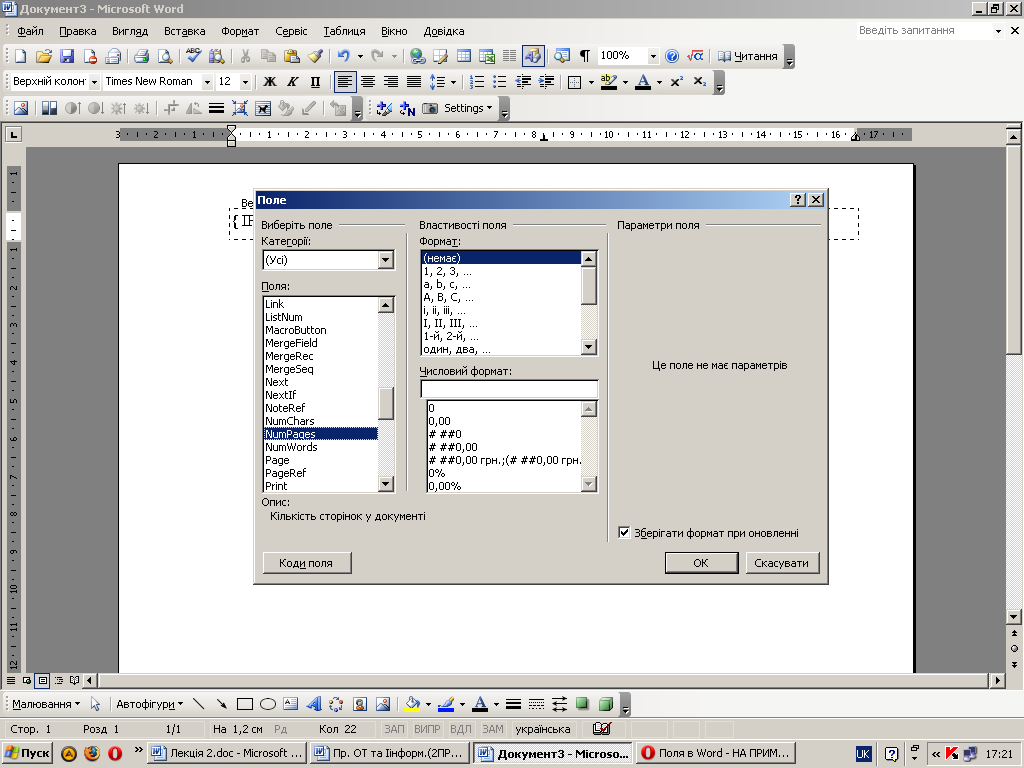Click the Insert WordArt icon in Drawing toolbar
Image resolution: width=1024 pixels, height=768 pixels.
click(x=313, y=704)
